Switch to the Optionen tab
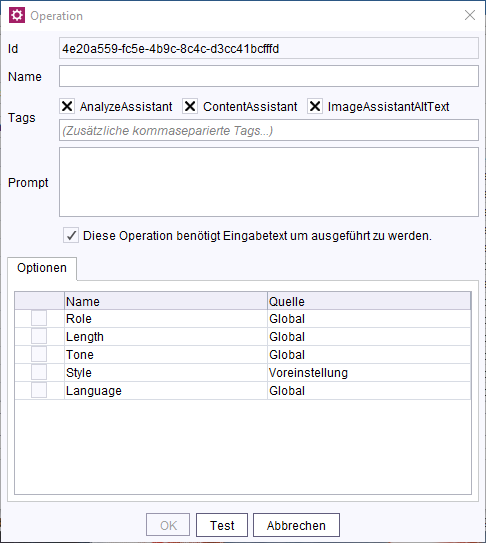Viewport: 486px width, 543px height. point(42,268)
